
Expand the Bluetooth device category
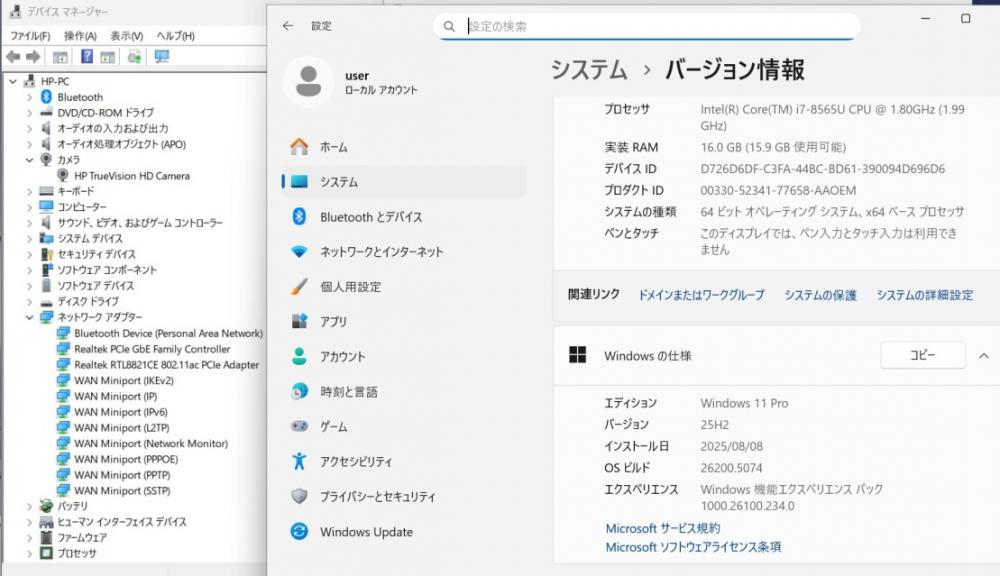(29, 97)
